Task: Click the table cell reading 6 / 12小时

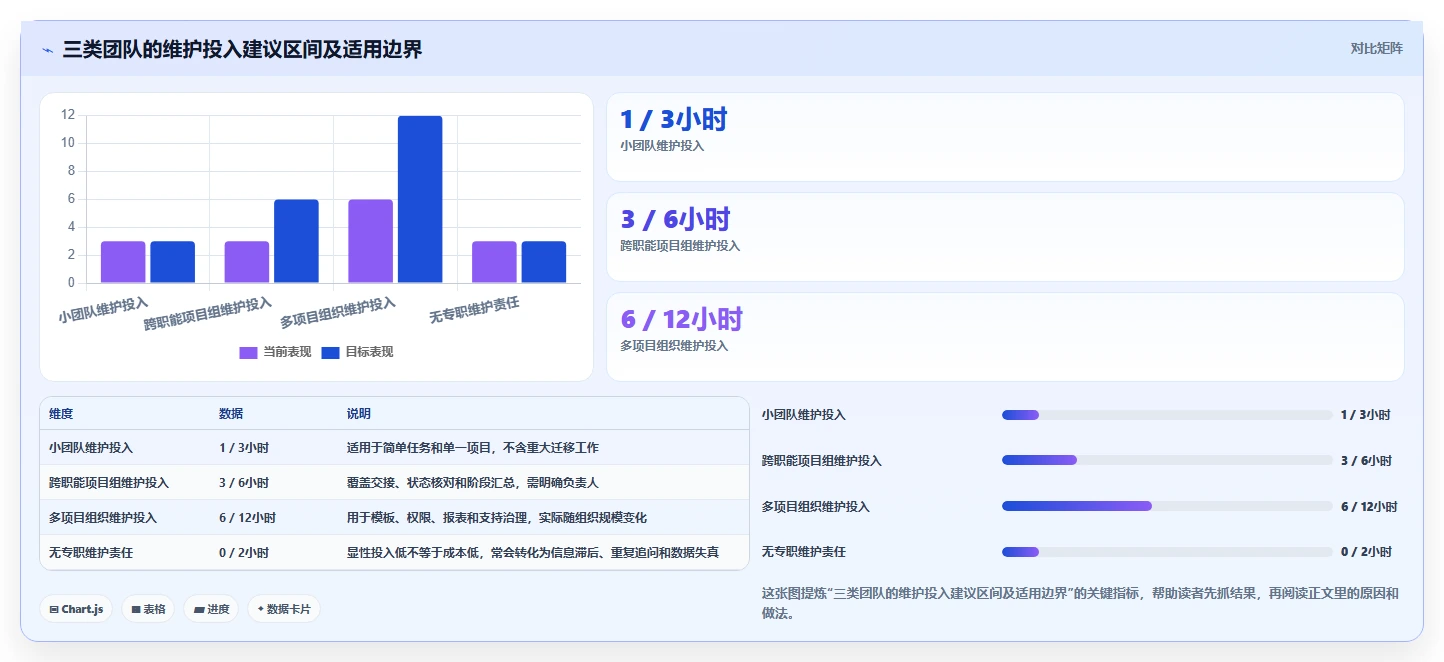Action: point(248,517)
